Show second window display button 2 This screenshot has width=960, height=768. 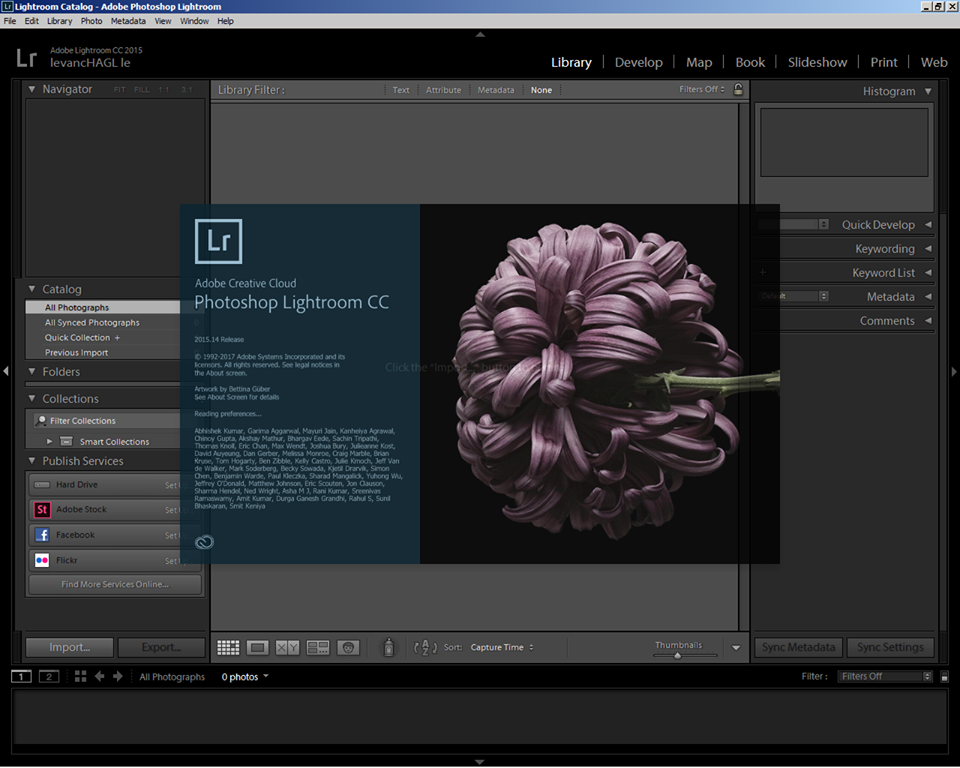point(49,677)
